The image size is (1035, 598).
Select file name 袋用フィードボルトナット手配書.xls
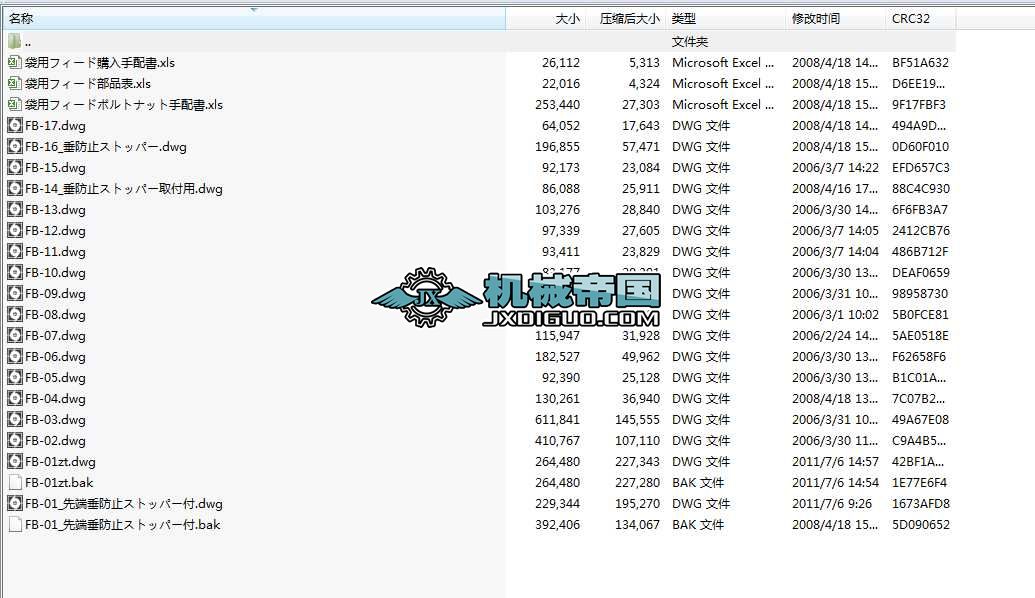click(124, 105)
